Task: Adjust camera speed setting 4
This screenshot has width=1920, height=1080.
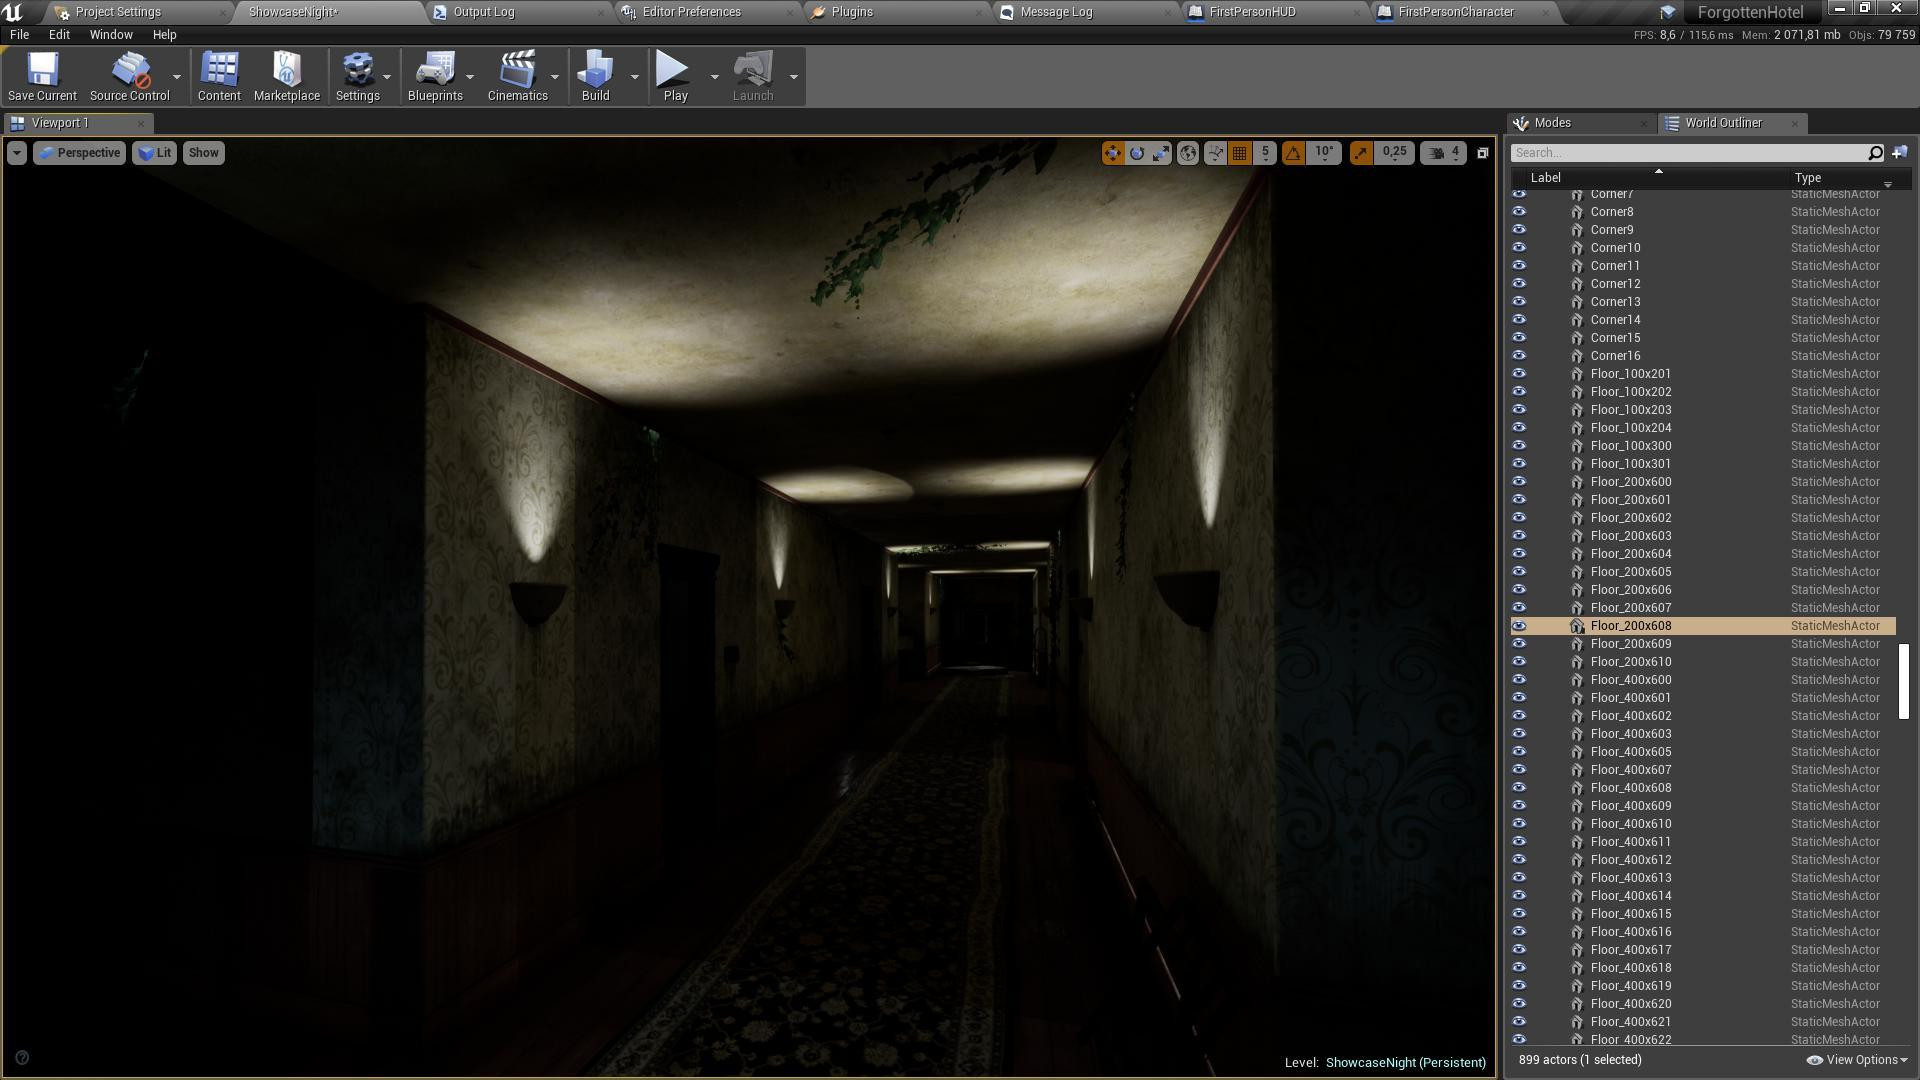Action: 1443,153
